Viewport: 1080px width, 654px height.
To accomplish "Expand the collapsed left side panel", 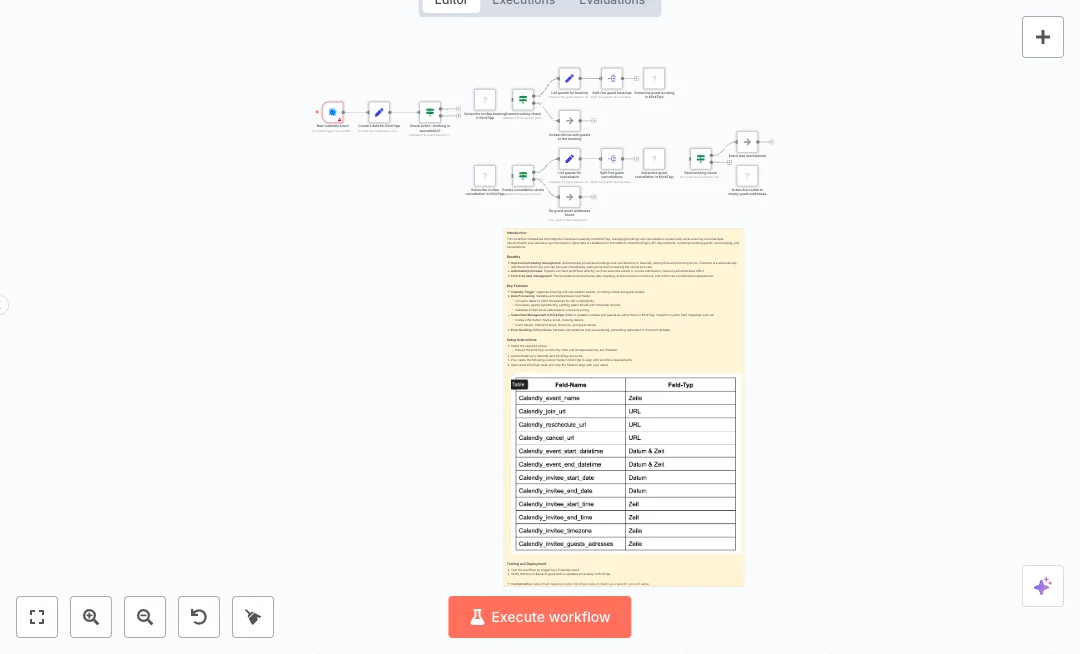I will (4, 305).
